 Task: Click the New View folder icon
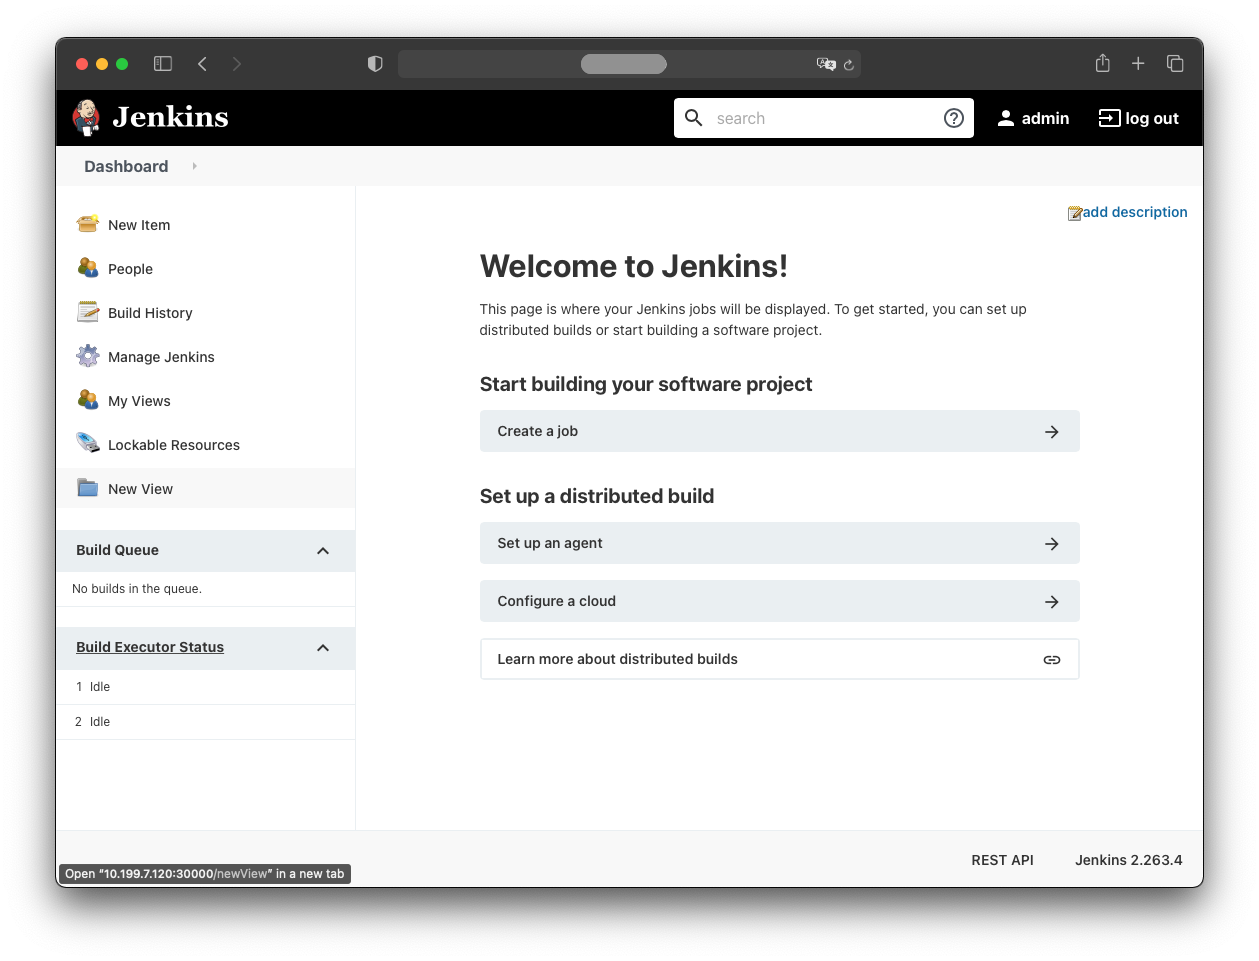pos(88,488)
